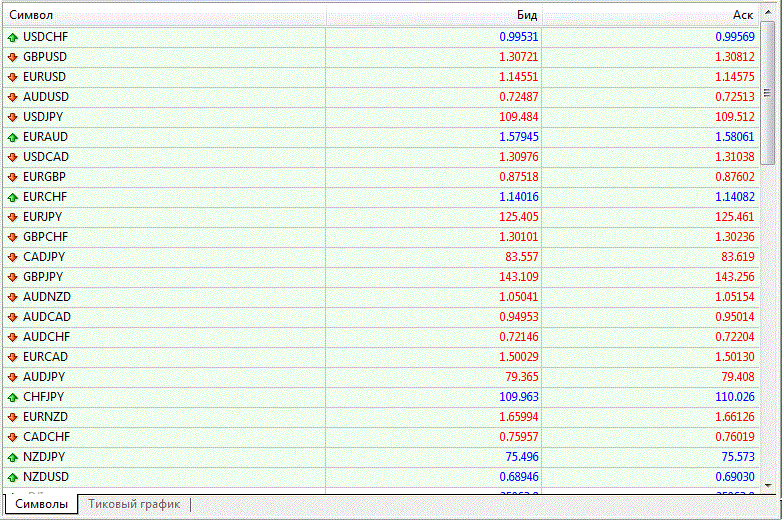Click the NZDUSD up arrow icon
The image size is (782, 521).
tap(12, 477)
